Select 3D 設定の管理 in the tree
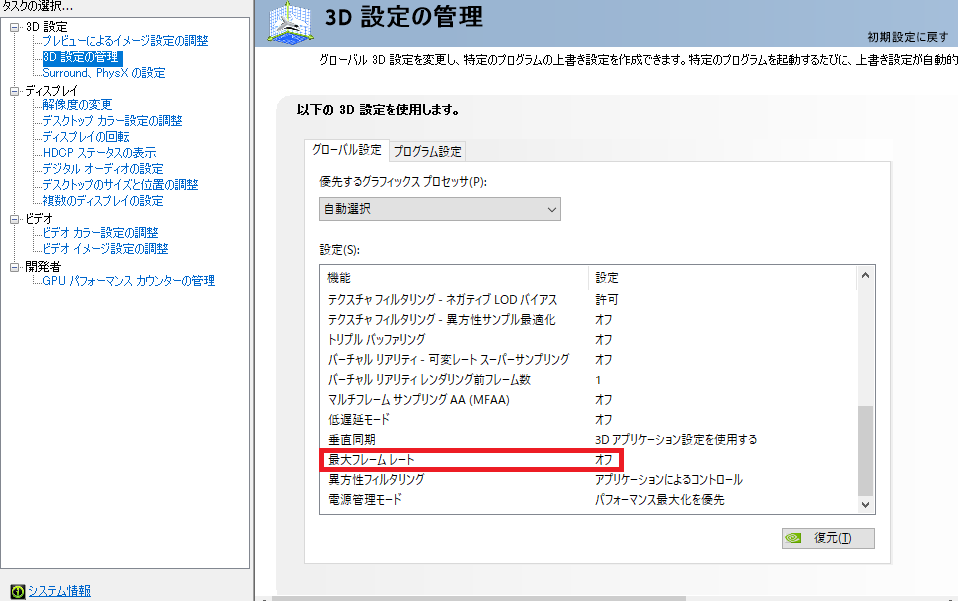Screen dimensions: 958x601 pyautogui.click(x=82, y=57)
